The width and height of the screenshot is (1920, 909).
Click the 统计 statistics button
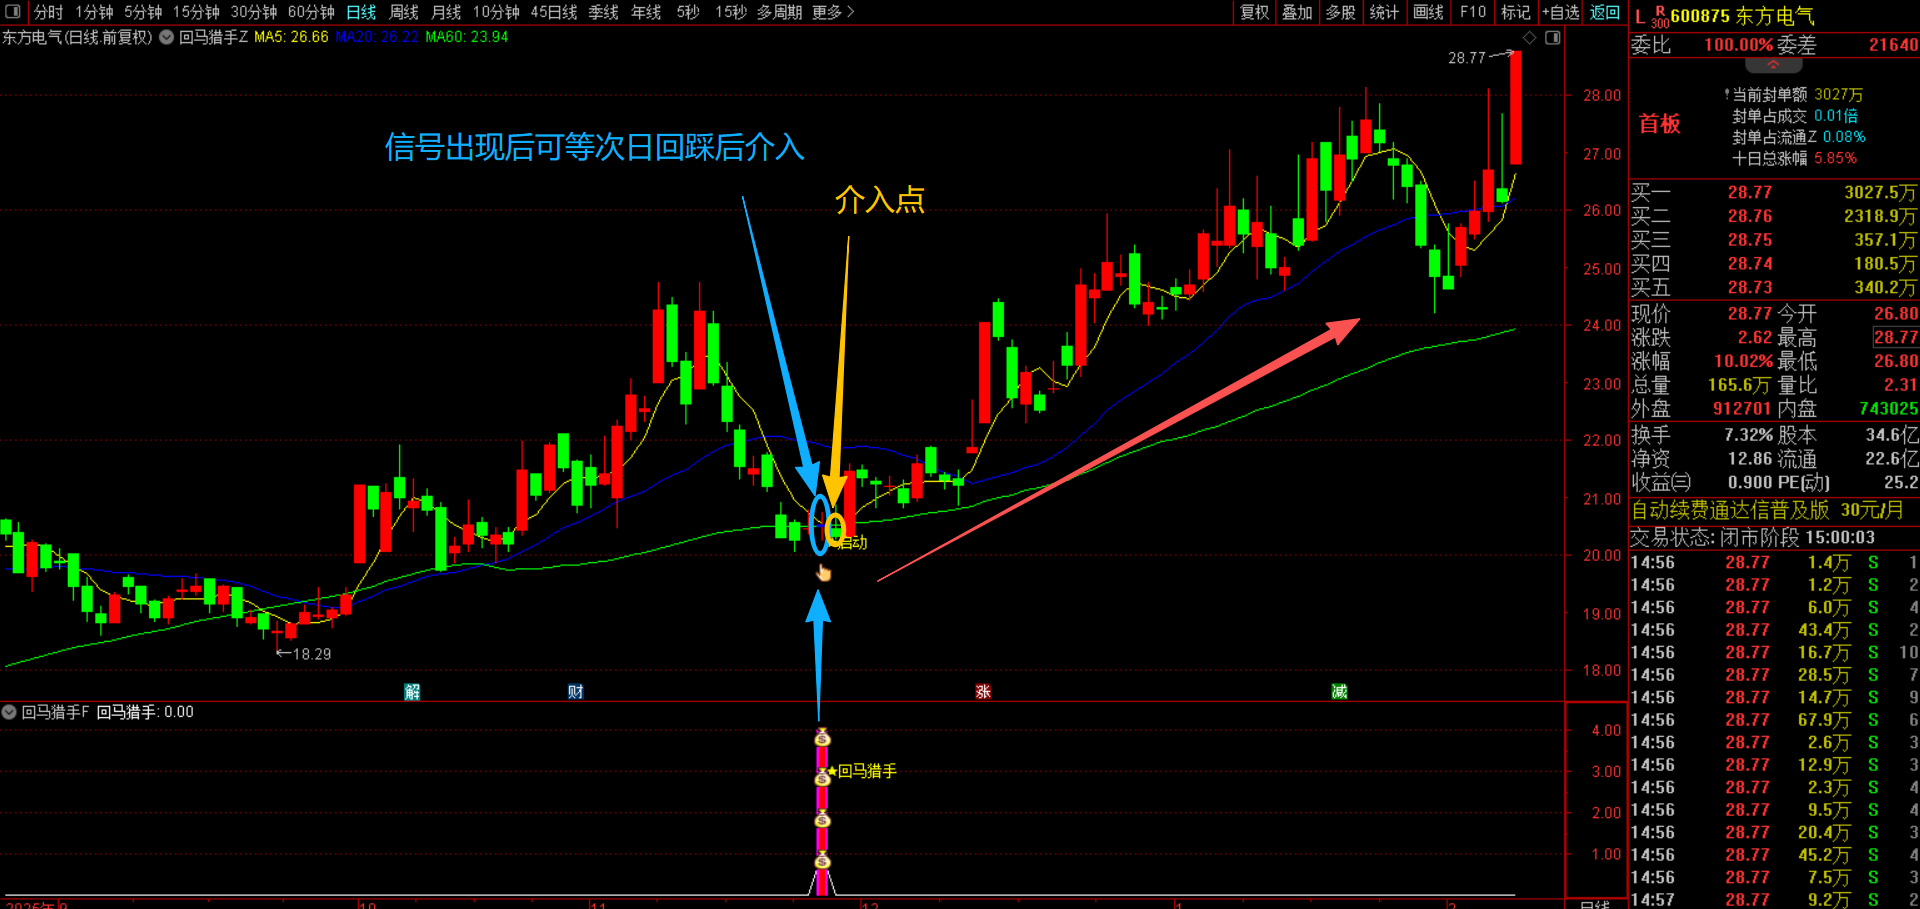[1384, 12]
